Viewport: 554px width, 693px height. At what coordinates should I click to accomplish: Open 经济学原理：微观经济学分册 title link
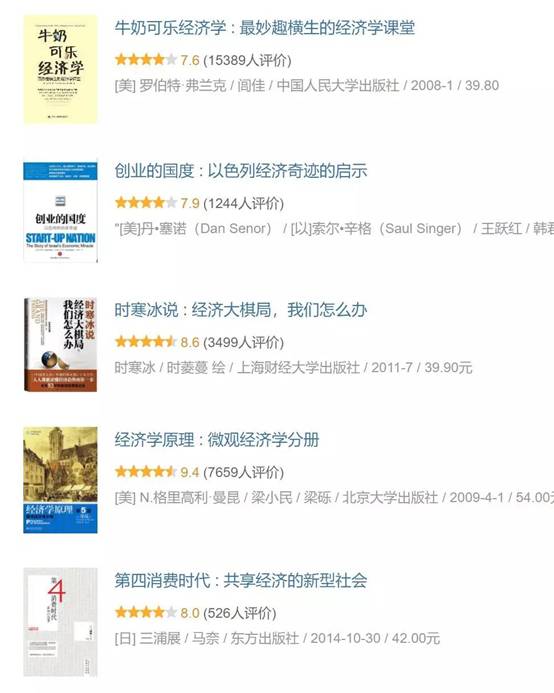[x=217, y=440]
